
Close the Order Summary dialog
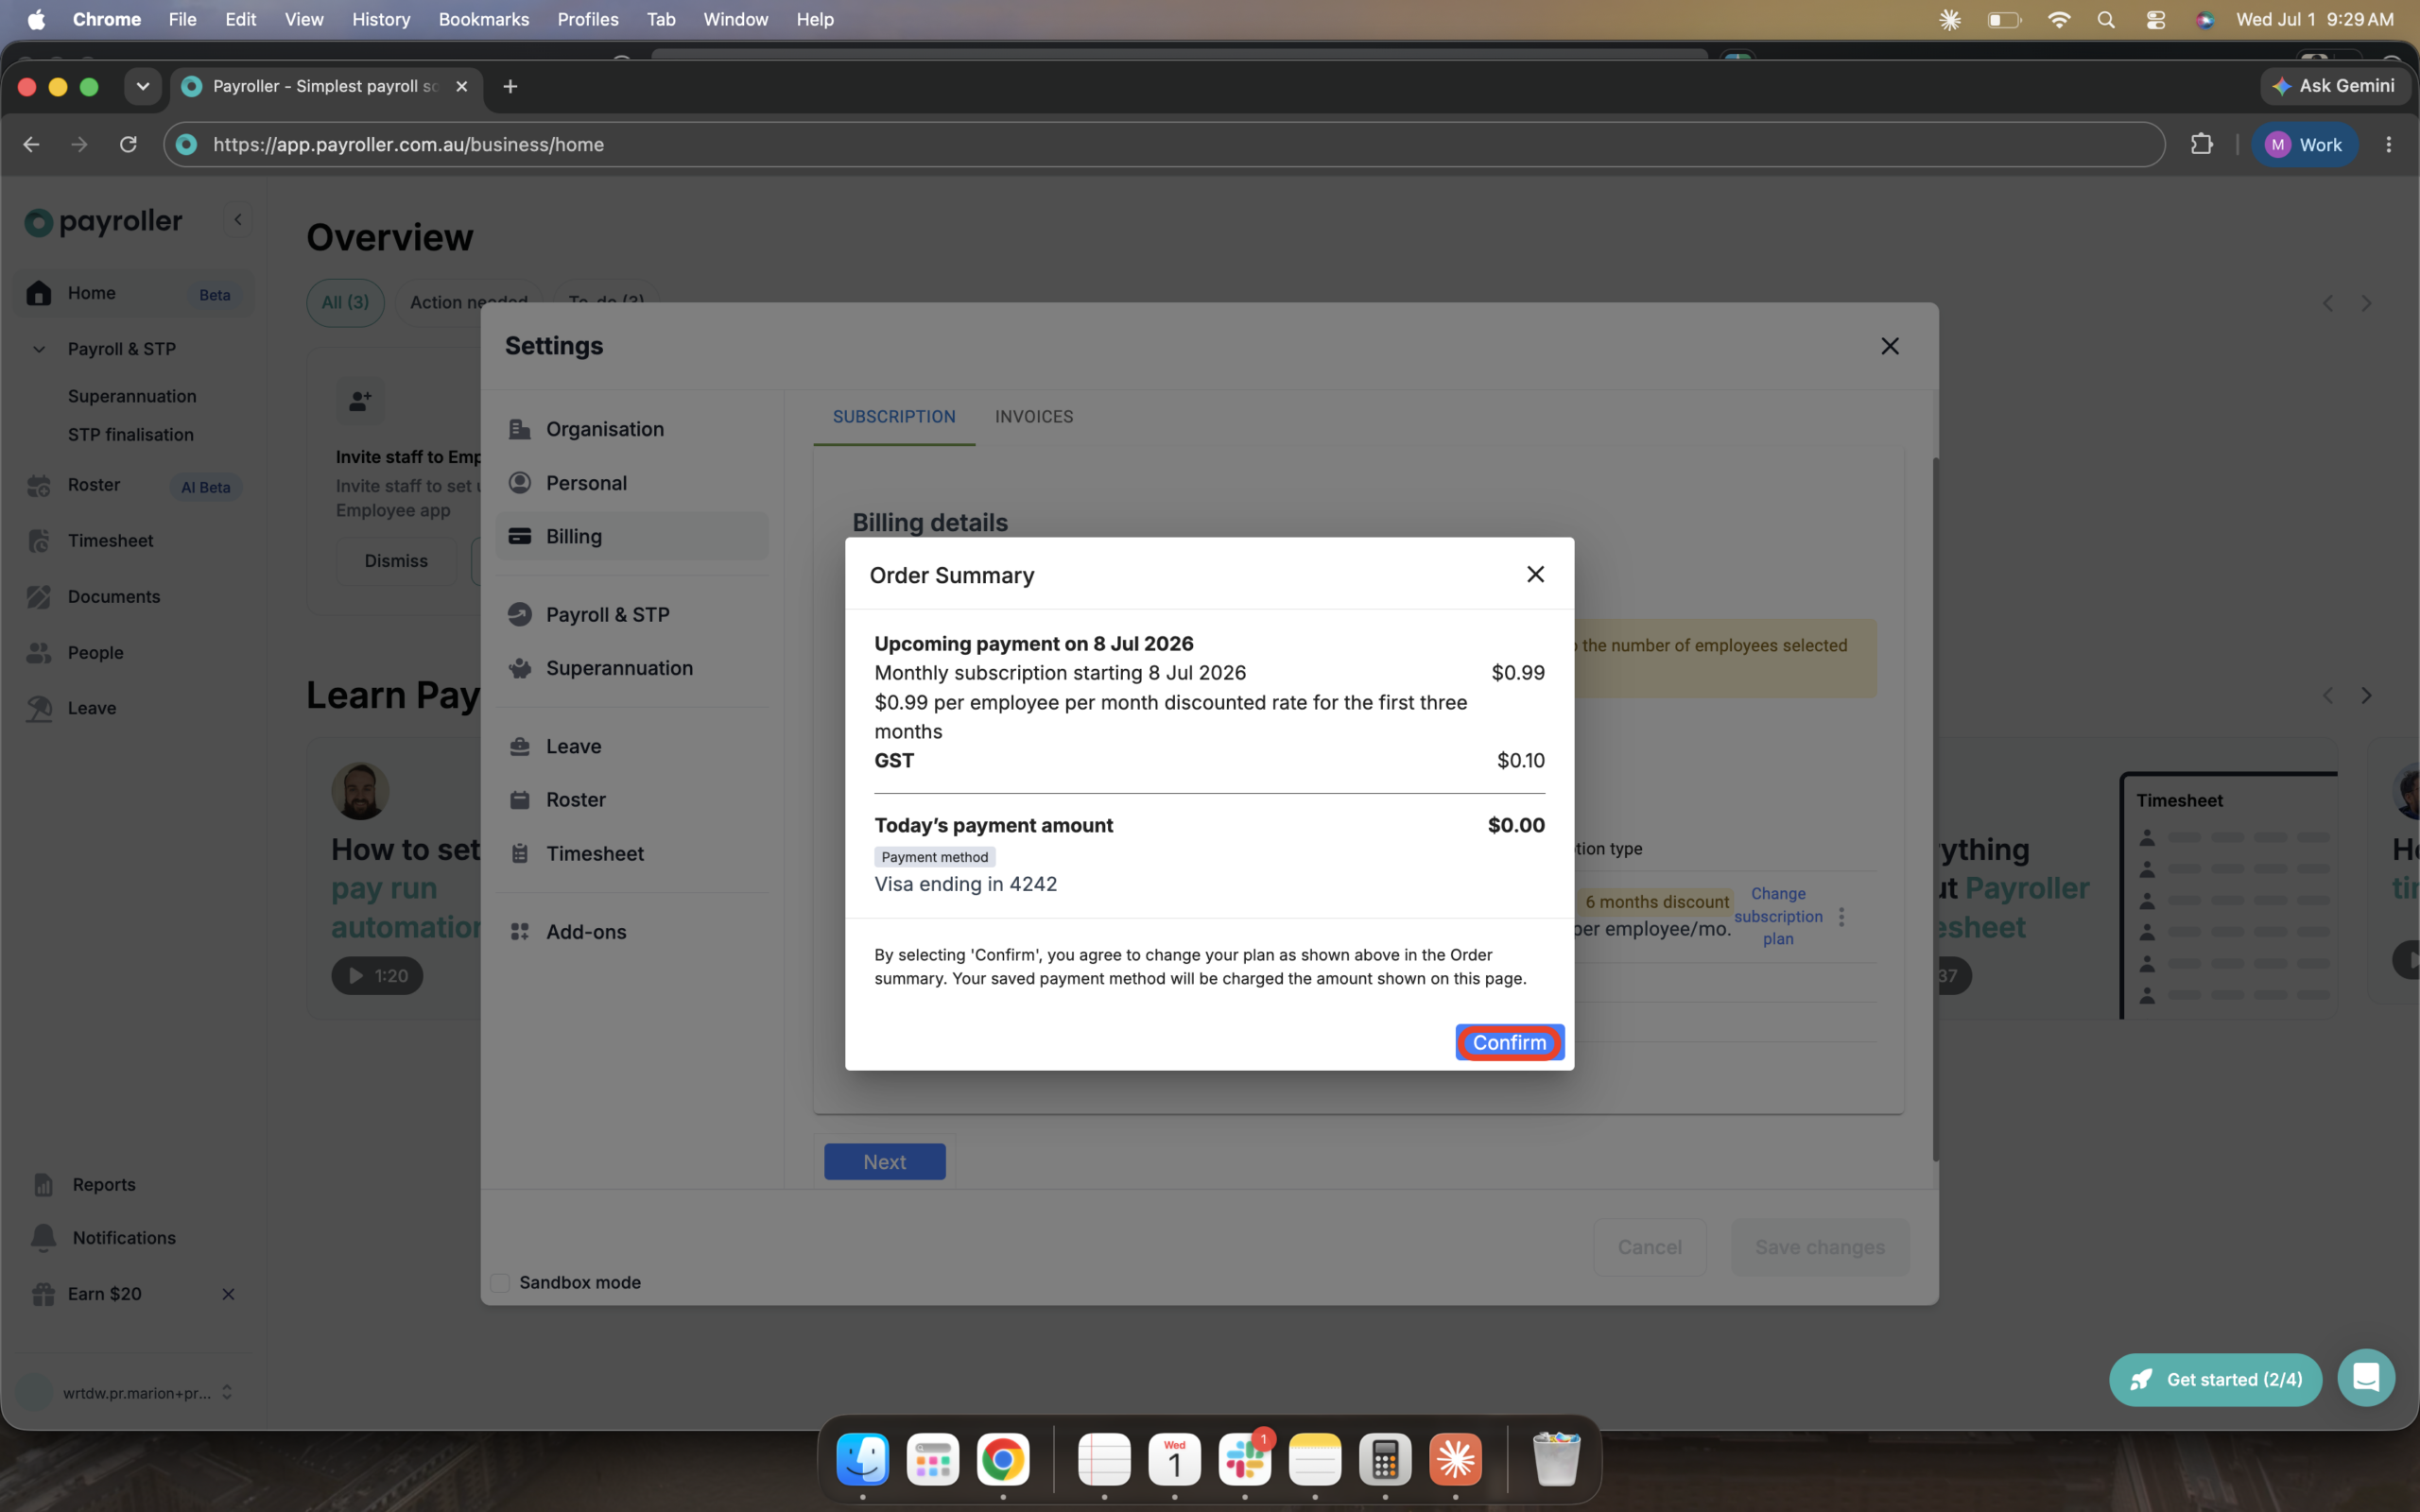pos(1535,574)
